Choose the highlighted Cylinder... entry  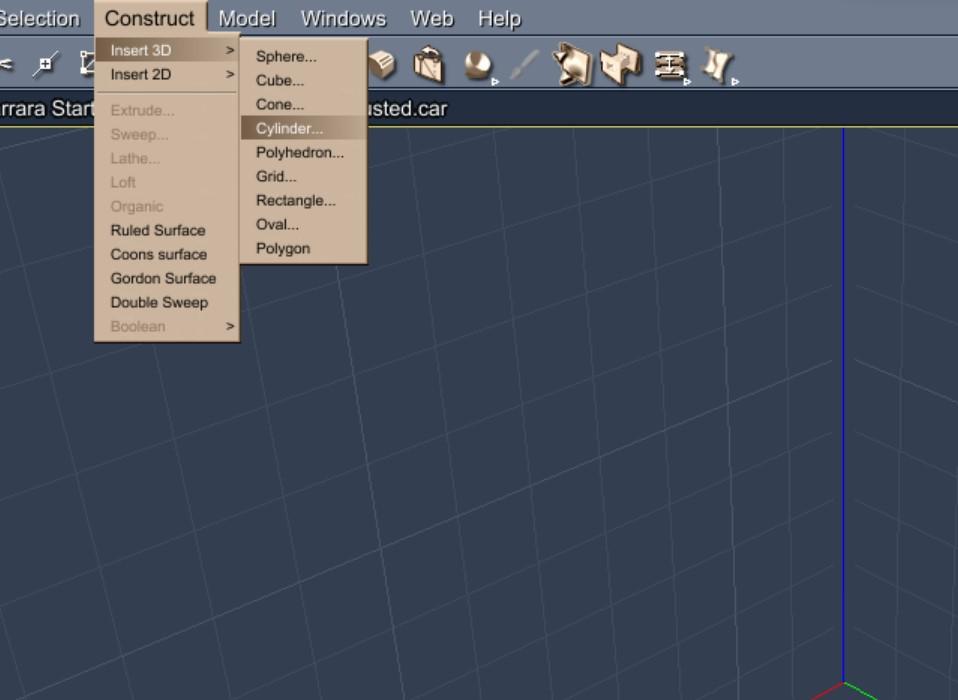304,128
